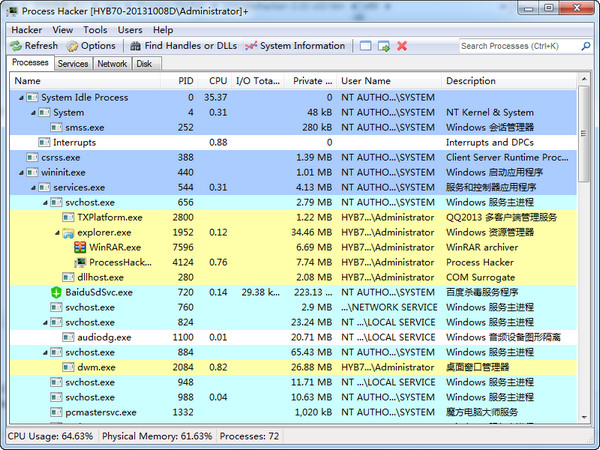Viewport: 600px width, 450px height.
Task: Sort by the PID column header
Action: coord(185,81)
